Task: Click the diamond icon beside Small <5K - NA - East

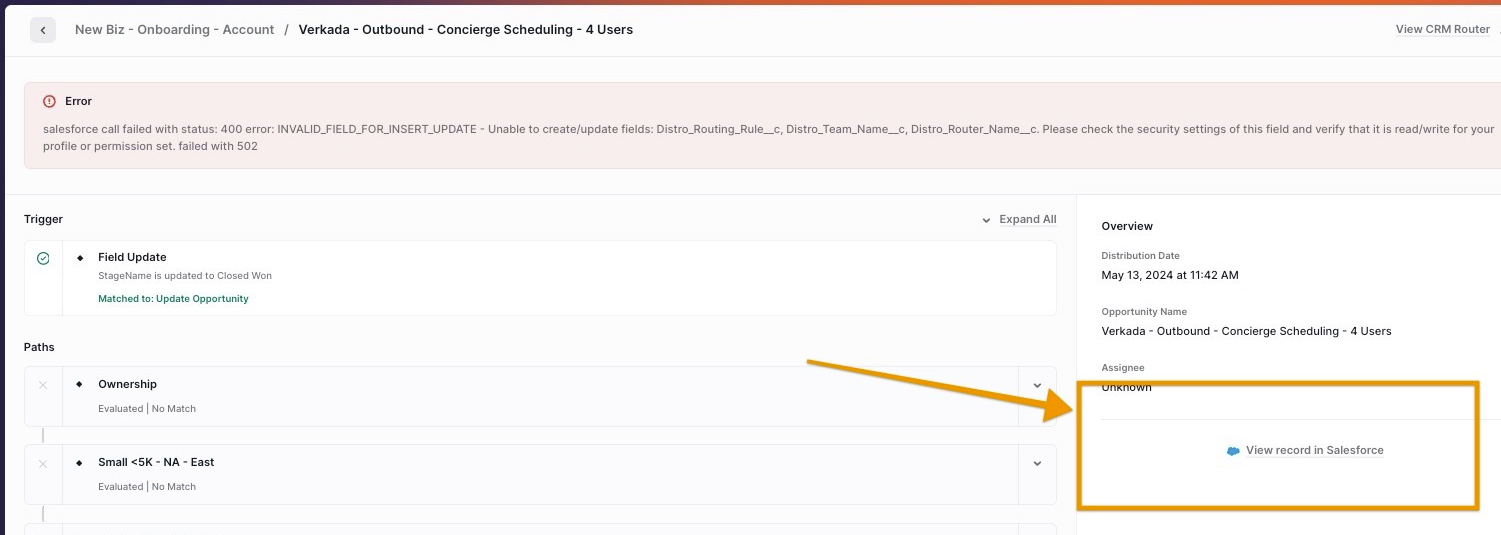Action: tap(80, 462)
